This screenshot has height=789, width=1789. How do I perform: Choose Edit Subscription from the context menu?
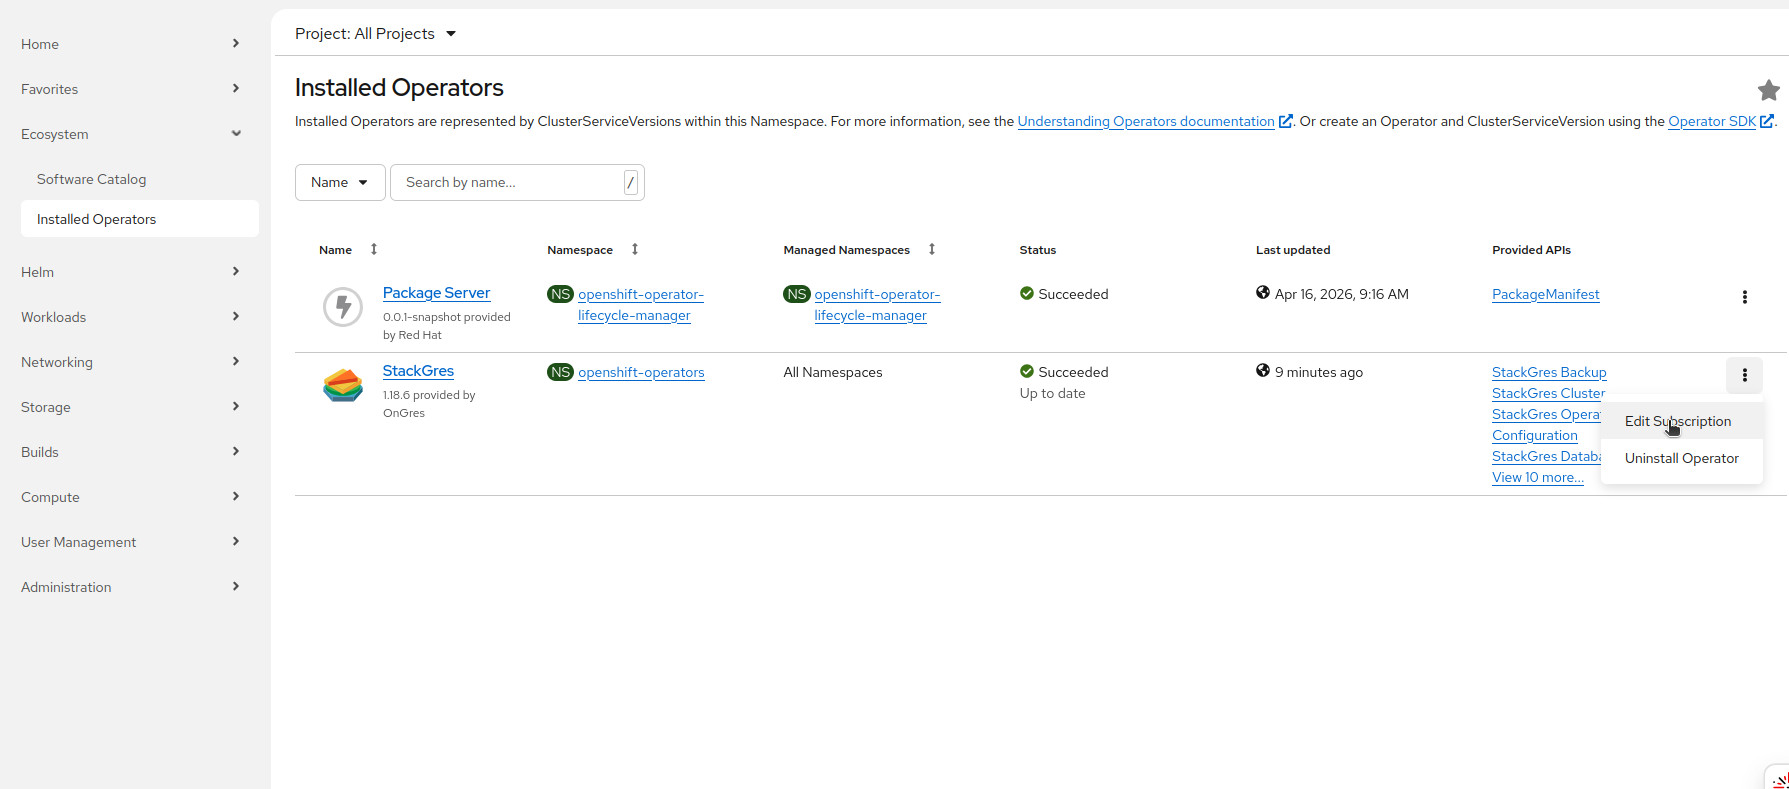(1682, 421)
